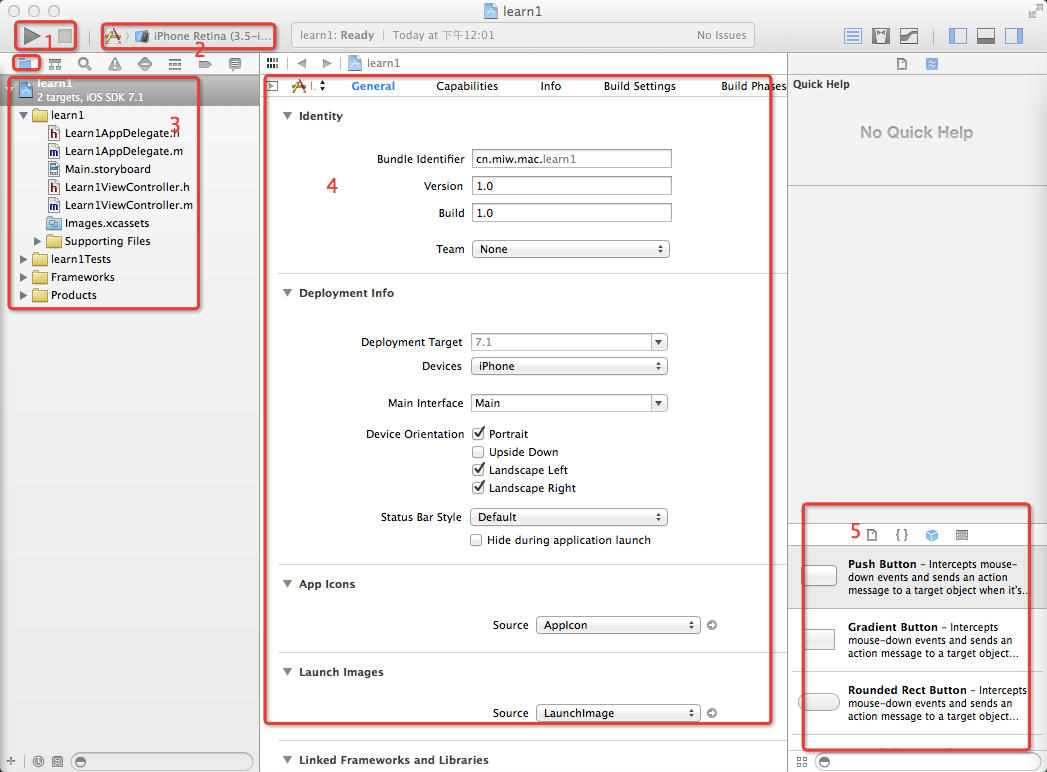Open the App Icons Source dropdown
Screen dimensions: 1047x772
(618, 625)
